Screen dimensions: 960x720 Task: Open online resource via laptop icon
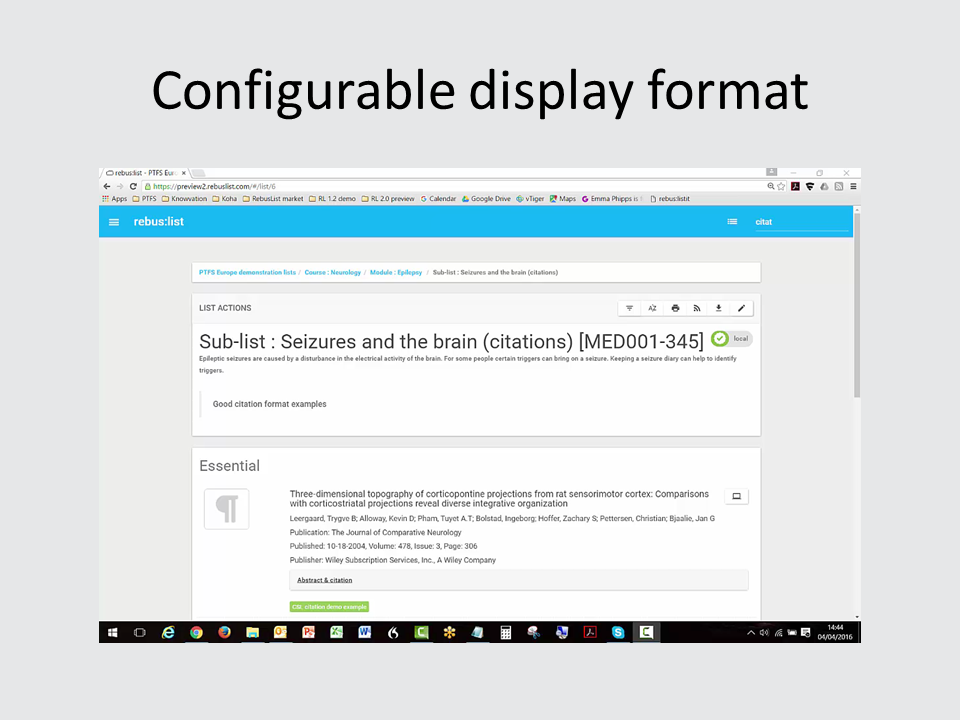coord(736,496)
